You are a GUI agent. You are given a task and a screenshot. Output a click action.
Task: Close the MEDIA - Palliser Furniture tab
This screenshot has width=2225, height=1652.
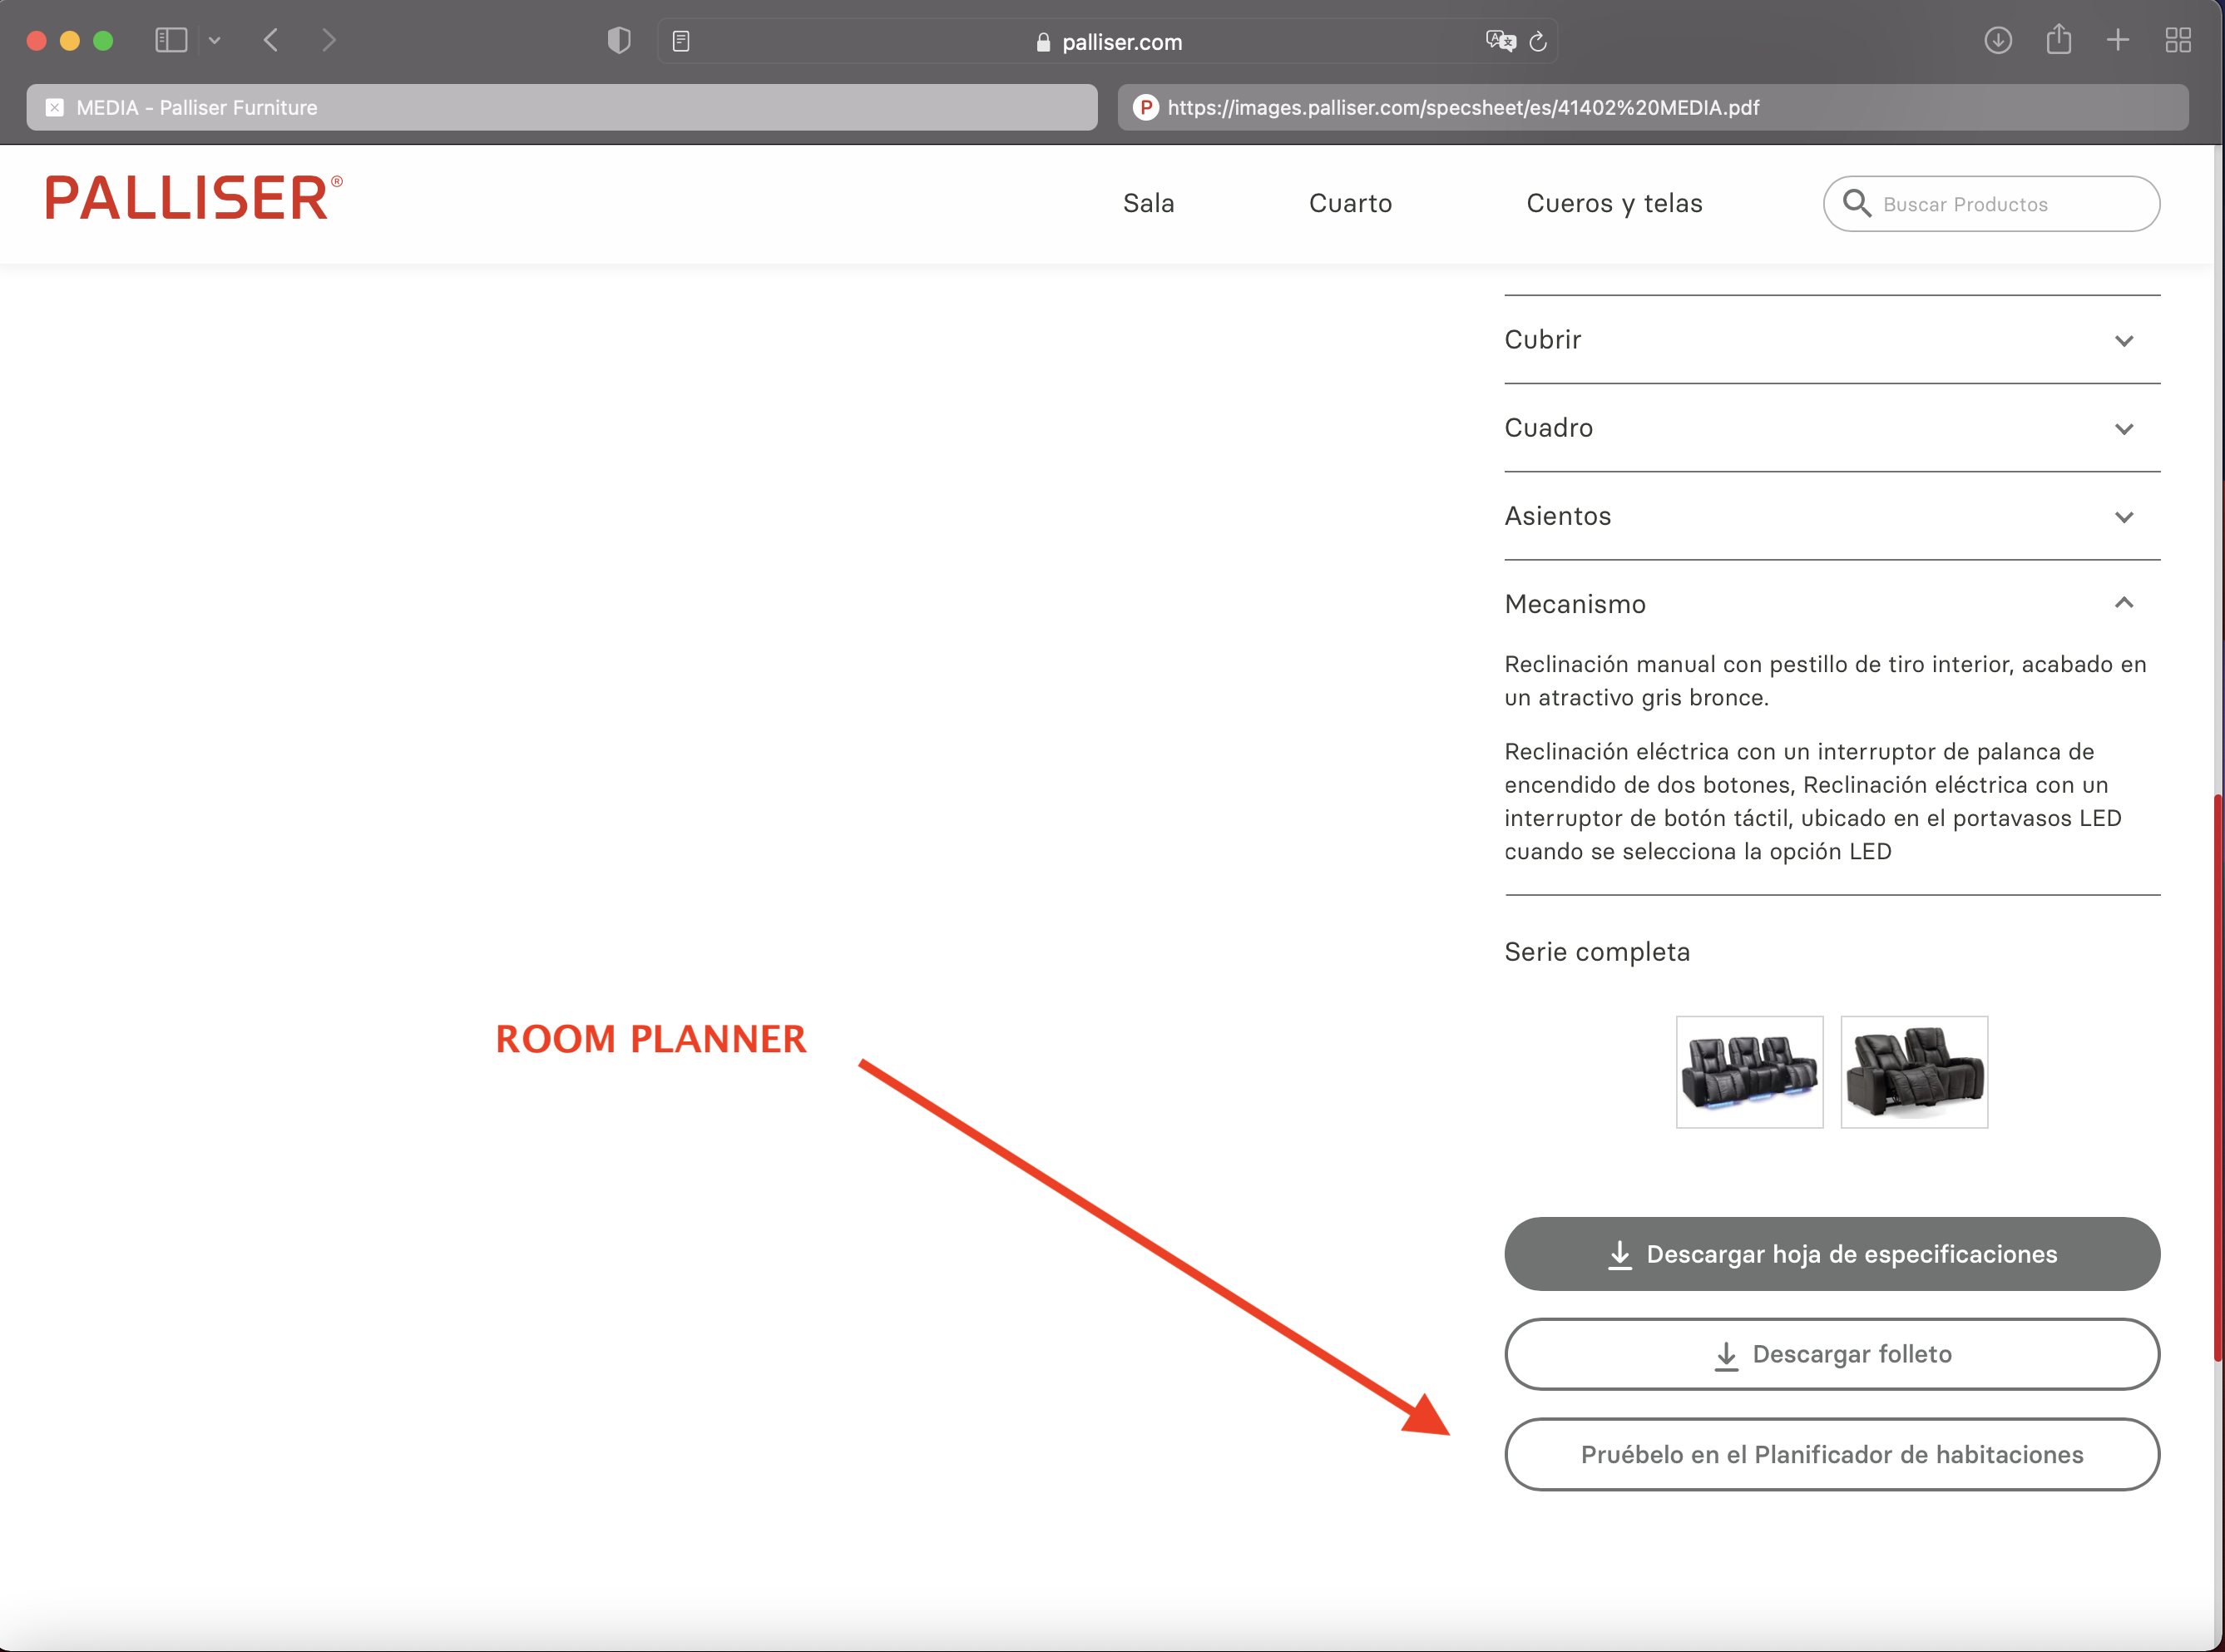(x=55, y=107)
